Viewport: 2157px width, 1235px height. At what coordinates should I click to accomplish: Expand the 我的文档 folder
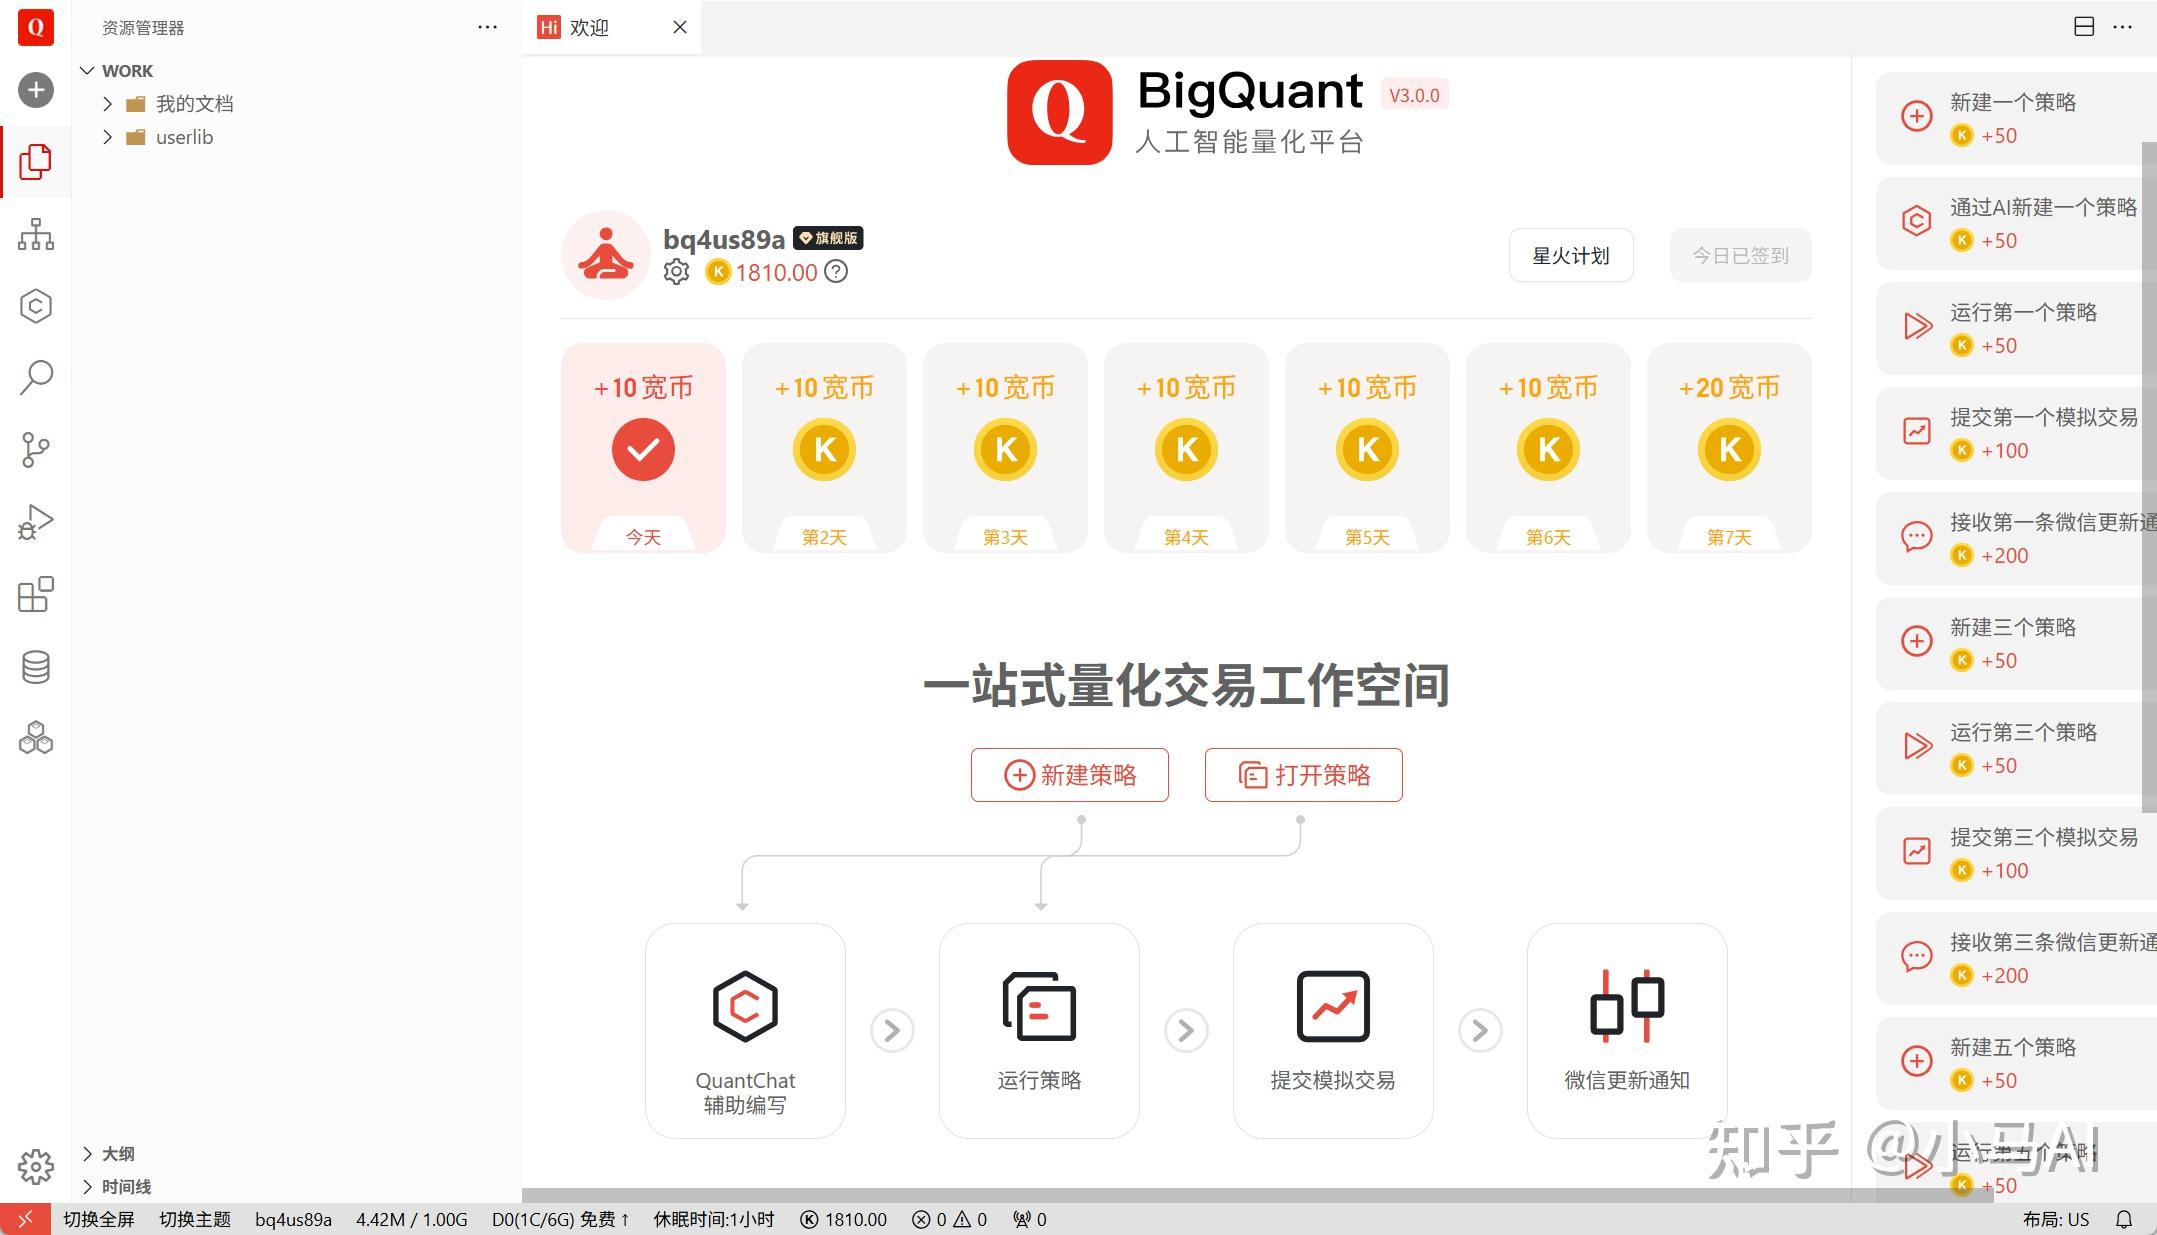[x=194, y=103]
